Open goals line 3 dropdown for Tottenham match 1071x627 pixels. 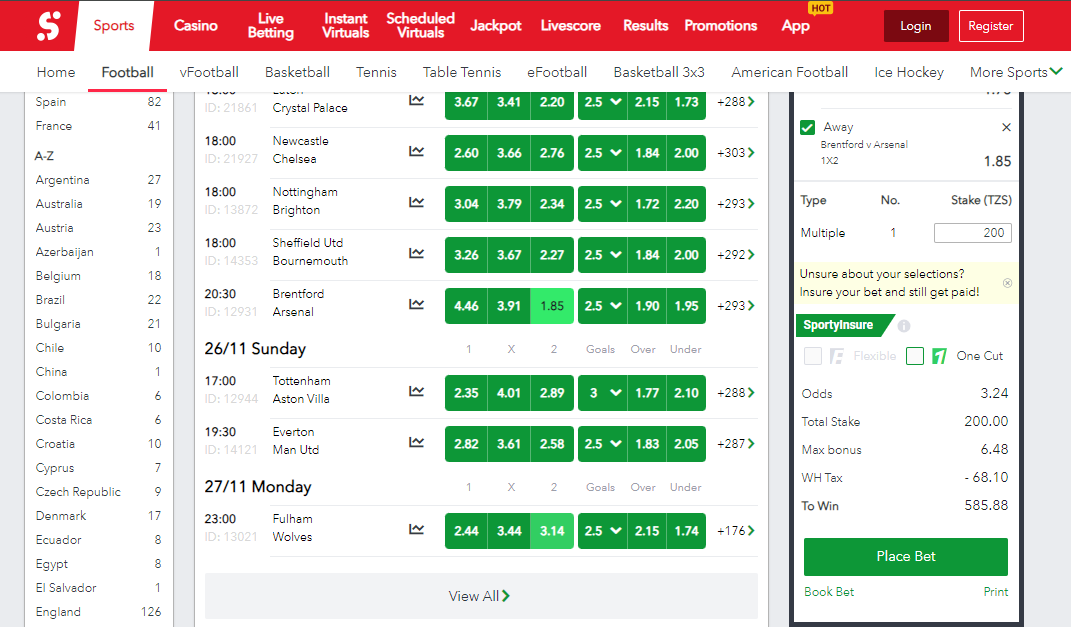(x=602, y=393)
